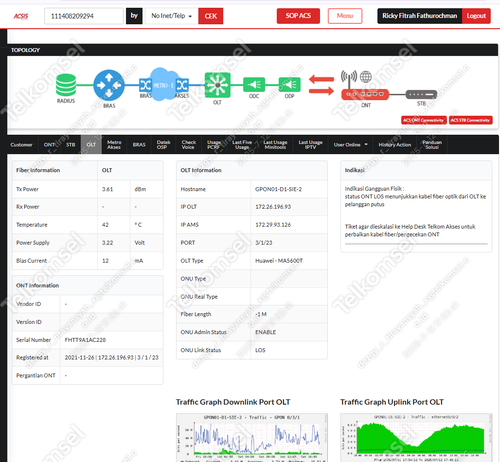500x462 pixels.
Task: Click the Logout button
Action: coord(476,16)
